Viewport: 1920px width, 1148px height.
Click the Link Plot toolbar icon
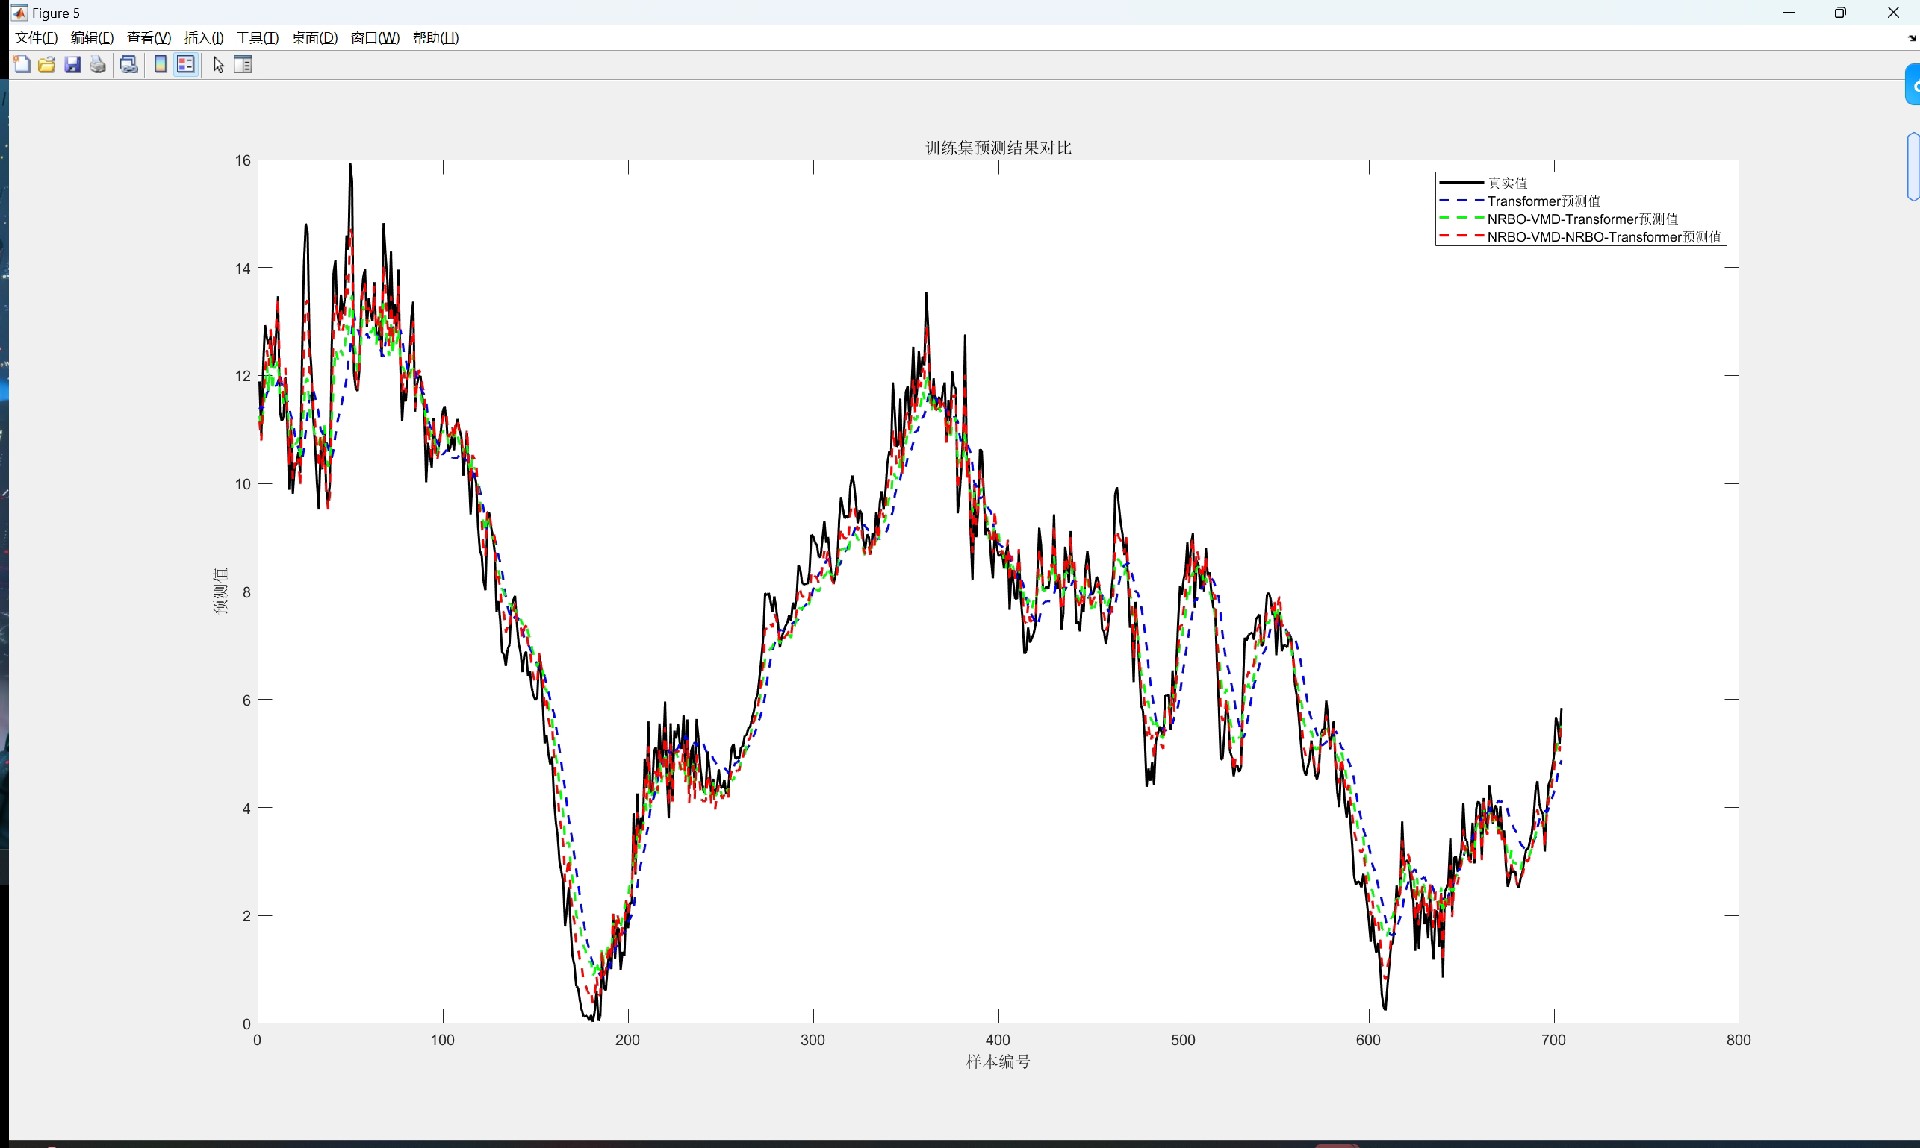tap(129, 65)
